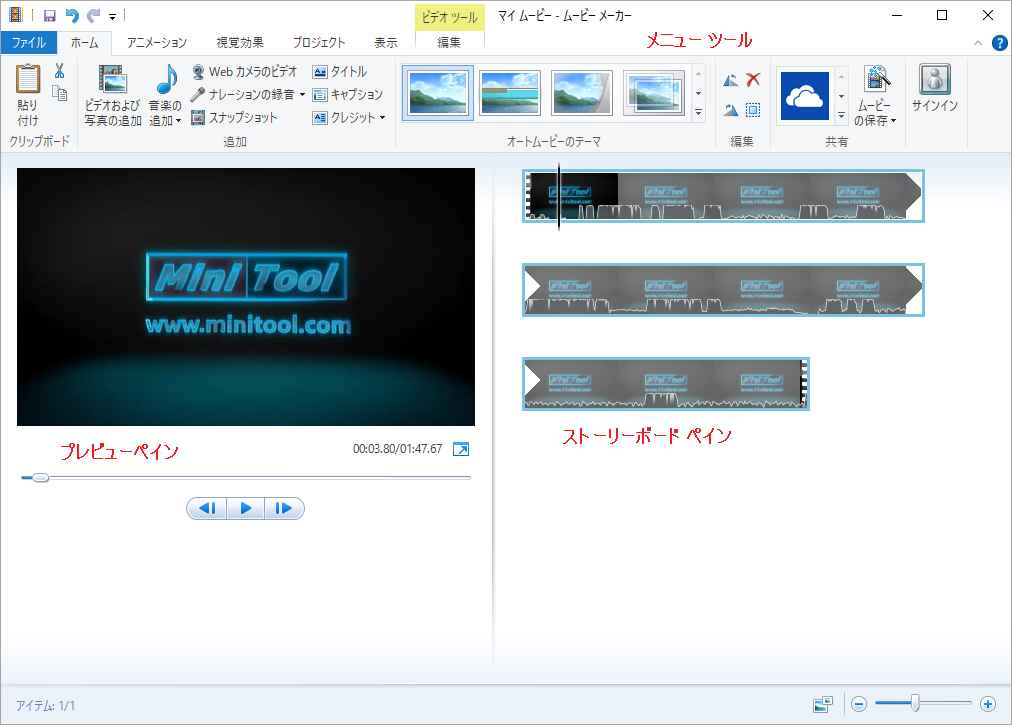Click the red X remove icon
1012x725 pixels.
[x=753, y=80]
